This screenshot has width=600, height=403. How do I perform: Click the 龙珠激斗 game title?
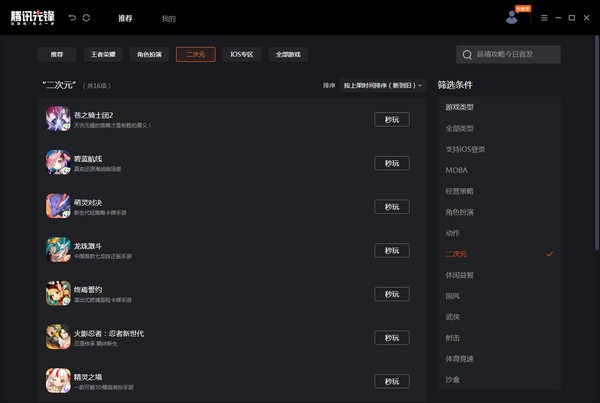pyautogui.click(x=88, y=246)
